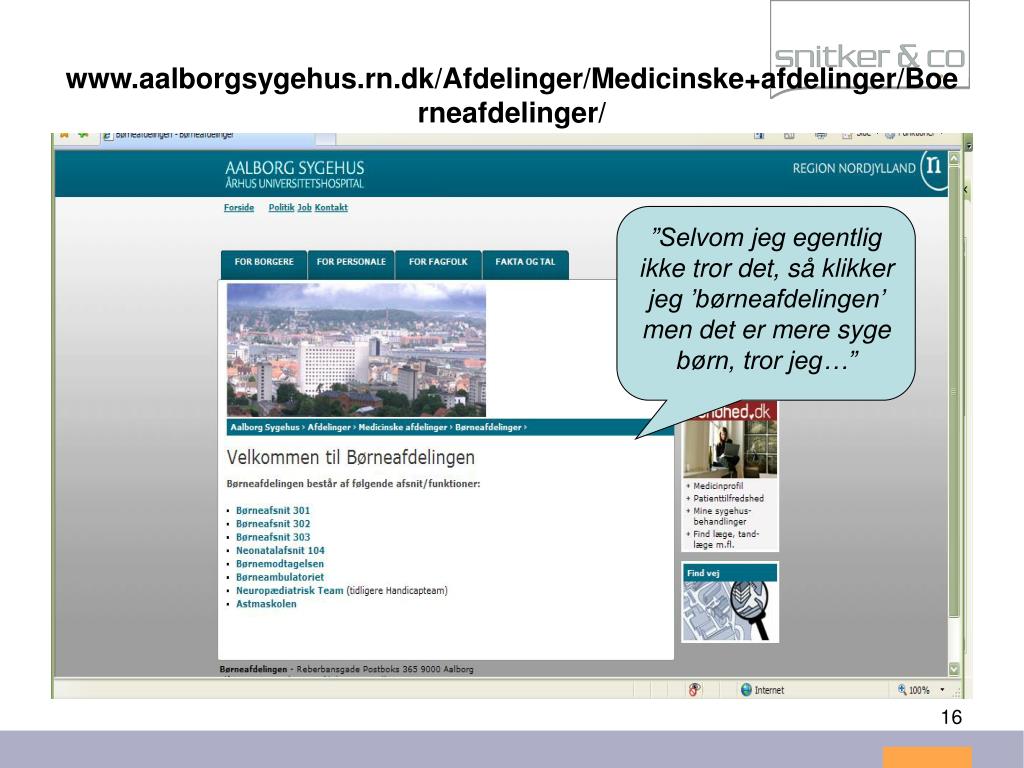Click the vertical scrollbar thumb
Image resolution: width=1024 pixels, height=768 pixels.
[x=953, y=392]
